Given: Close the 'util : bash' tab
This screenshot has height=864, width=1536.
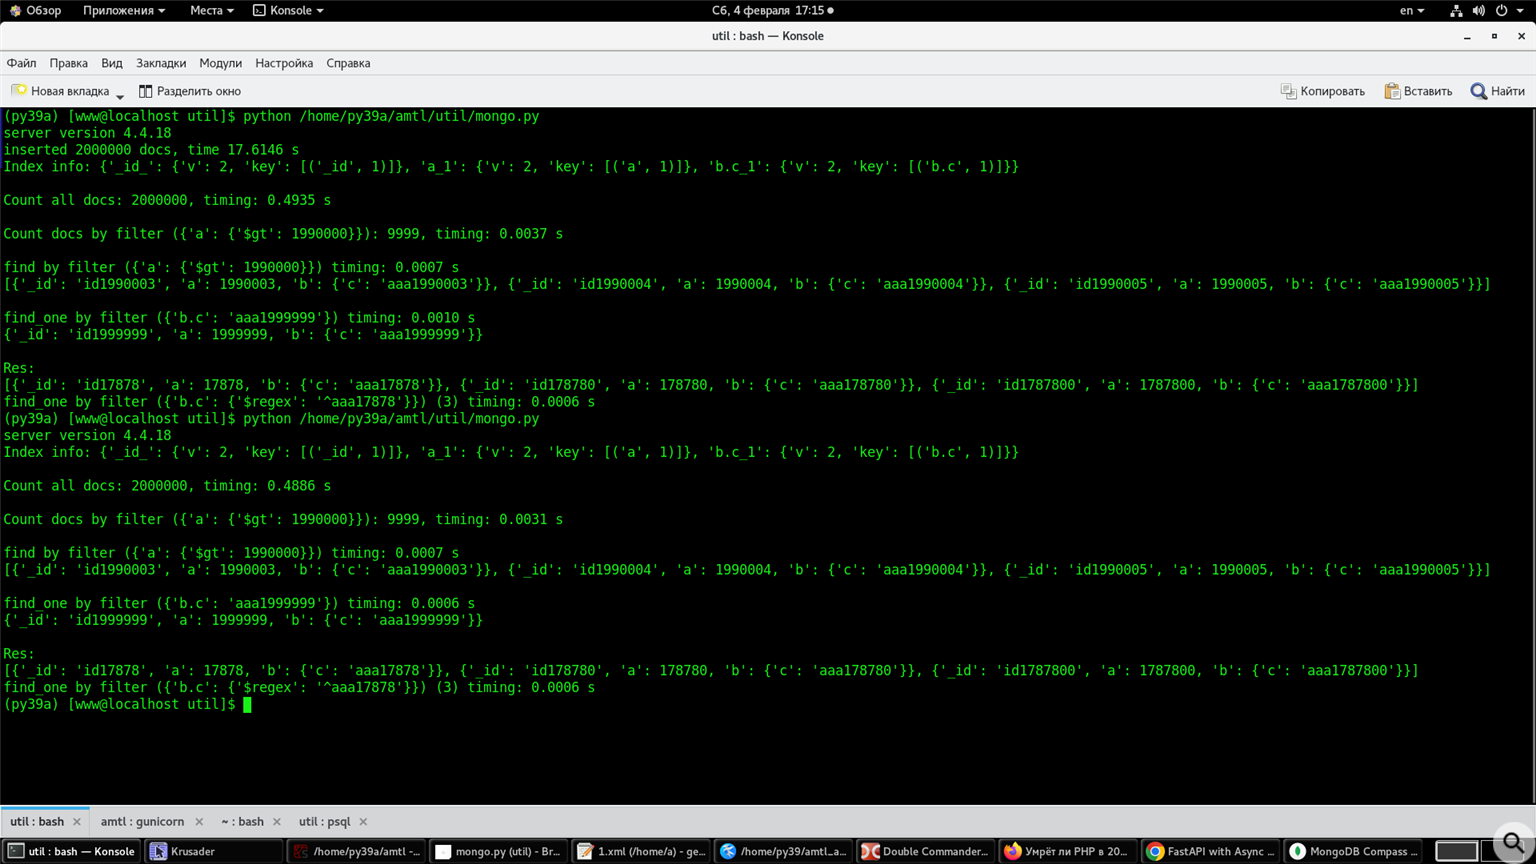Looking at the screenshot, I should coord(77,822).
